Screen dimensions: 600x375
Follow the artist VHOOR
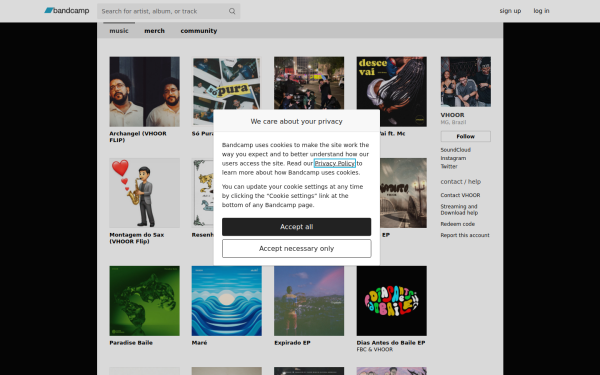pos(465,136)
